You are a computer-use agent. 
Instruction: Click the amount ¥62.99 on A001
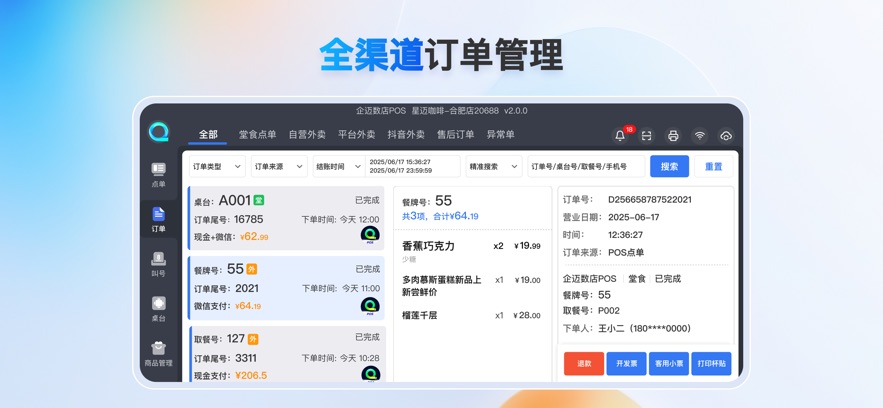pos(254,237)
